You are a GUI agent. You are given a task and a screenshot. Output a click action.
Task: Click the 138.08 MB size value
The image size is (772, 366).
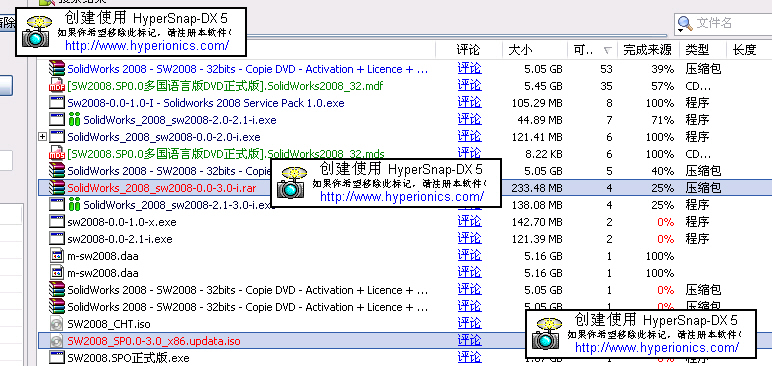point(537,205)
